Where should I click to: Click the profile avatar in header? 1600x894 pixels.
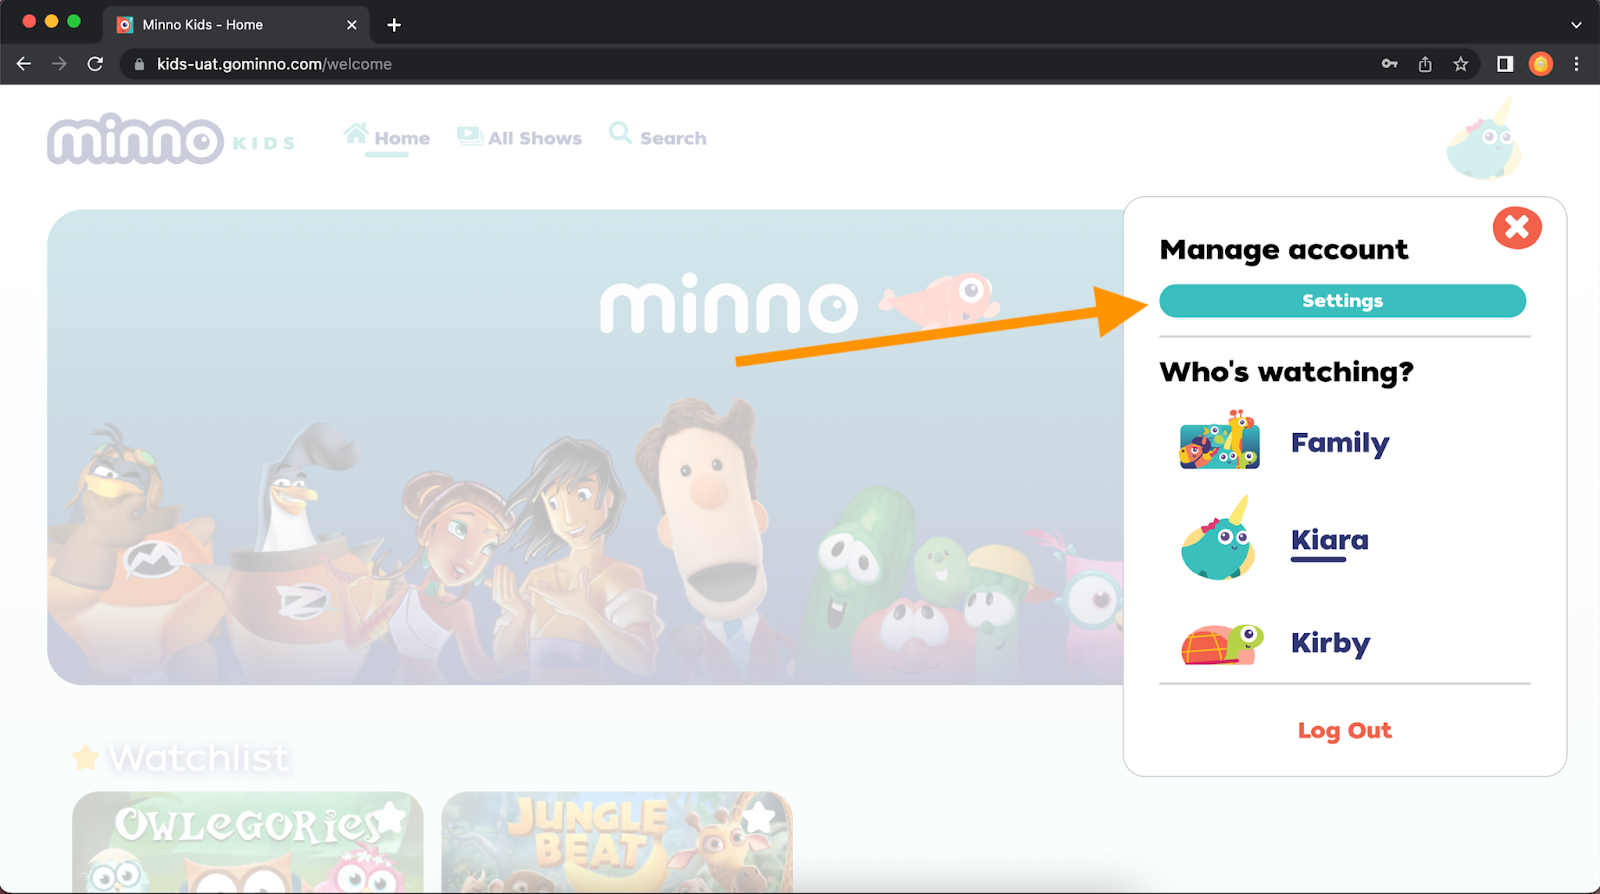pyautogui.click(x=1484, y=143)
